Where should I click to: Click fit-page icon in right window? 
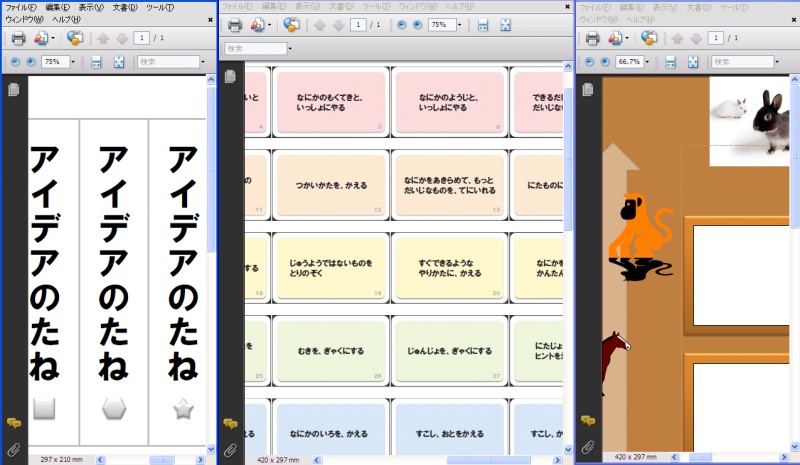[x=693, y=62]
